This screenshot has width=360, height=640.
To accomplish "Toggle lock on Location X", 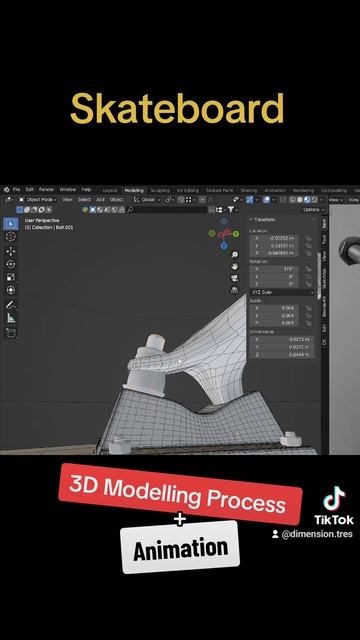I will click(309, 238).
